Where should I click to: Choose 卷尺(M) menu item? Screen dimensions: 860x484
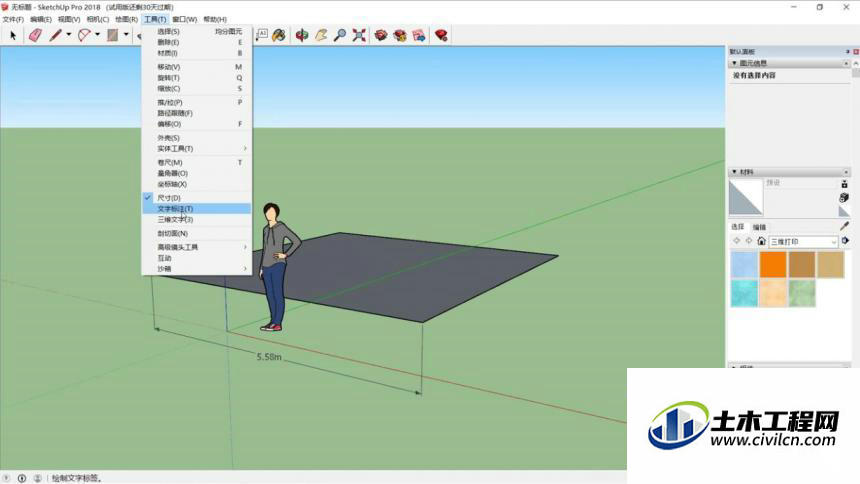point(197,162)
